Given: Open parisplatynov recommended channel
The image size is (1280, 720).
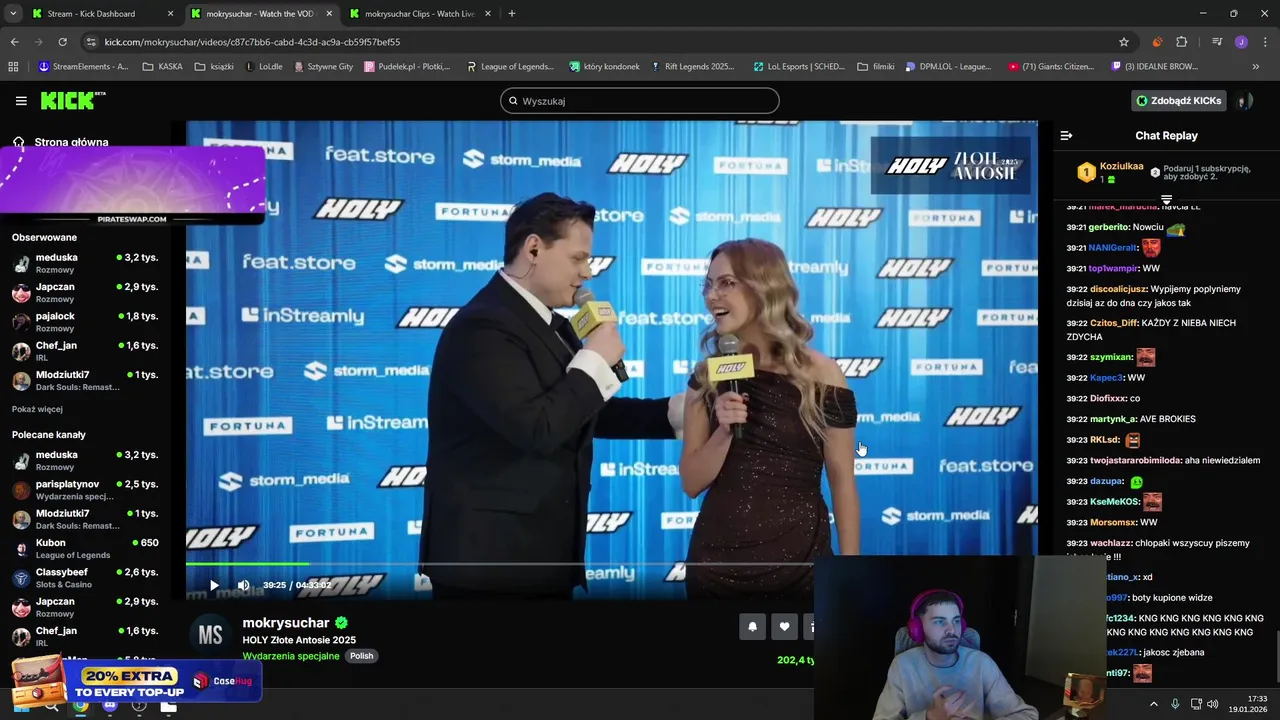Looking at the screenshot, I should point(85,490).
